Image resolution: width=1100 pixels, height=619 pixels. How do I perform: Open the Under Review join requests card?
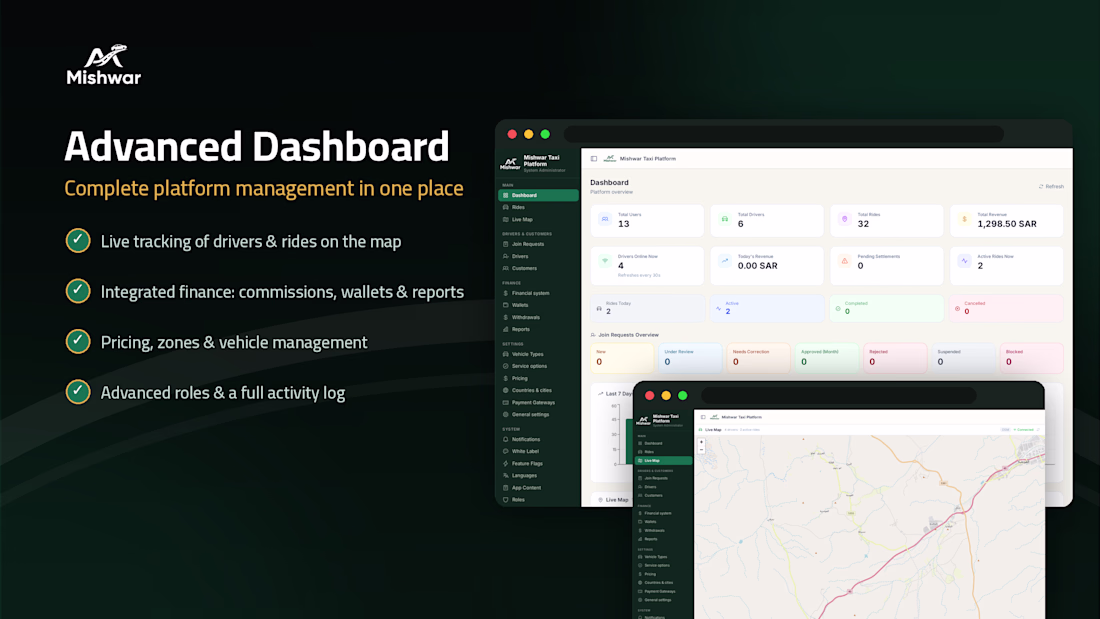(x=690, y=357)
